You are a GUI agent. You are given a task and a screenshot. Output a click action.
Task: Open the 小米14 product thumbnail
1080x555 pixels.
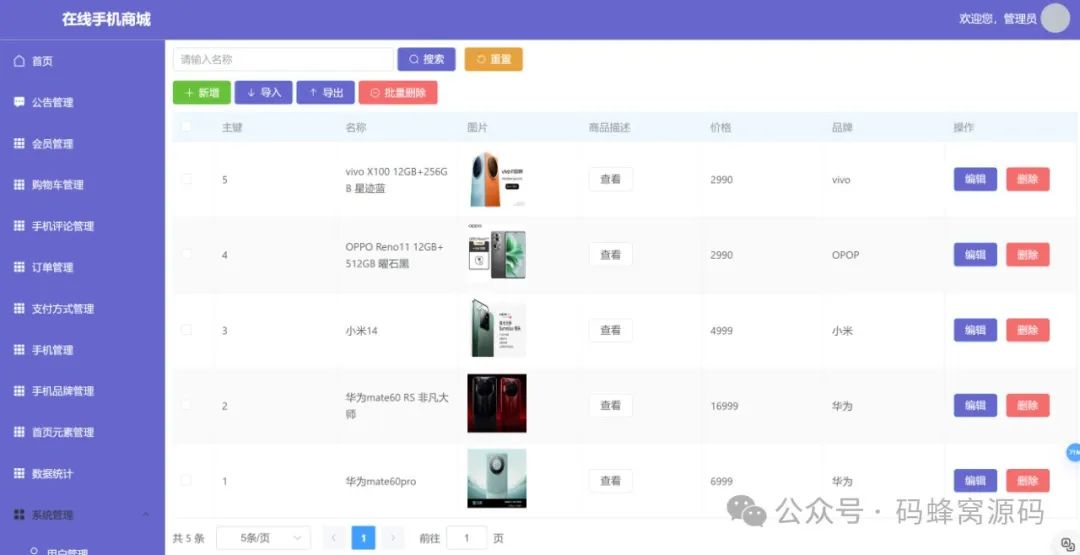[497, 328]
